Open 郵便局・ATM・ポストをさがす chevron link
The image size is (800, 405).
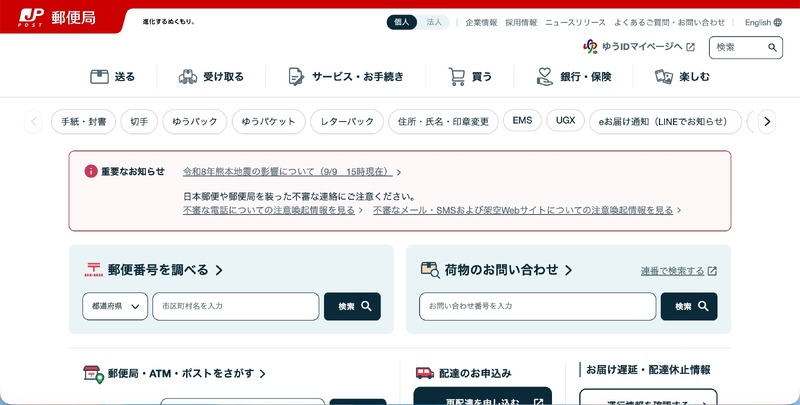click(262, 374)
